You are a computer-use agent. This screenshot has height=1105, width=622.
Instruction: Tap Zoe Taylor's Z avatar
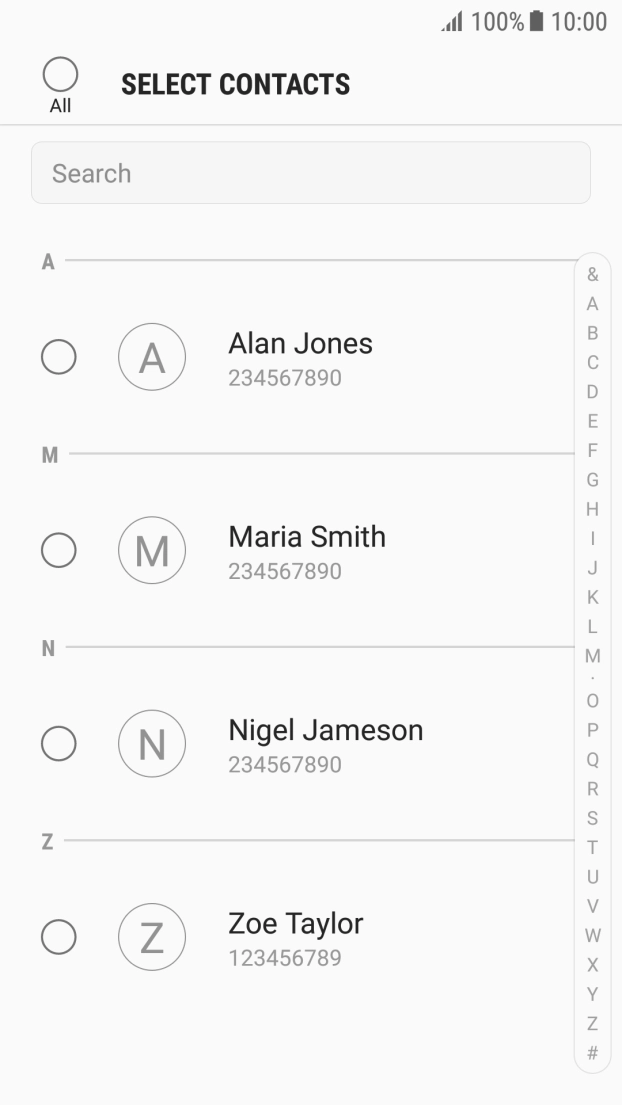click(152, 937)
